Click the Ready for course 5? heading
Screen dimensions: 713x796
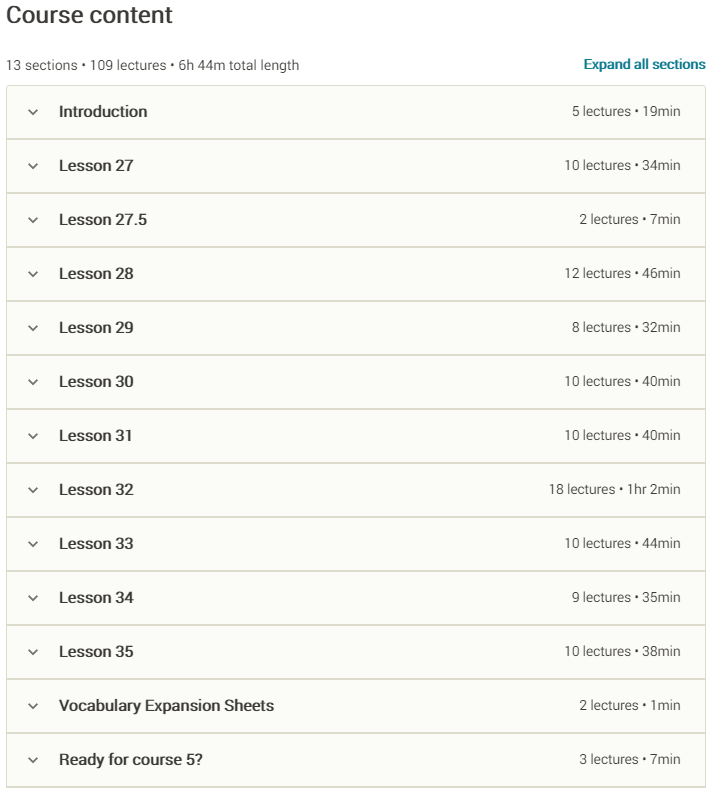[130, 760]
